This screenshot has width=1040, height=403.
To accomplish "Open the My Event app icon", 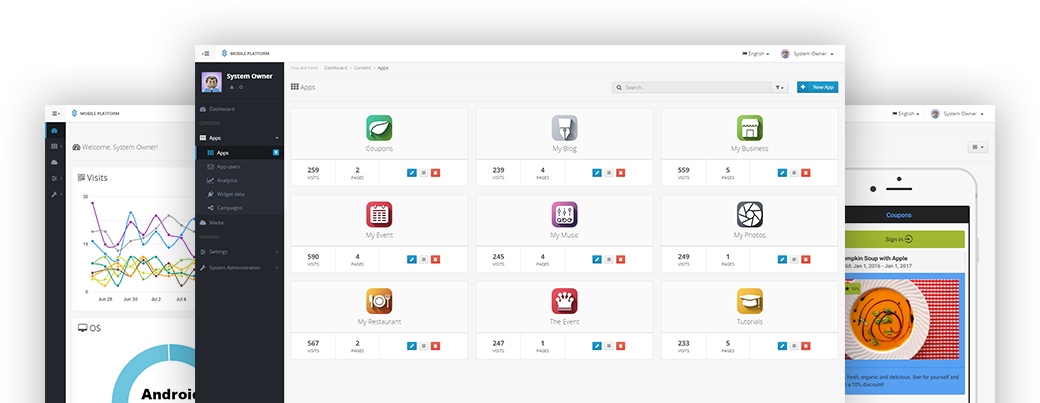I will (x=379, y=214).
